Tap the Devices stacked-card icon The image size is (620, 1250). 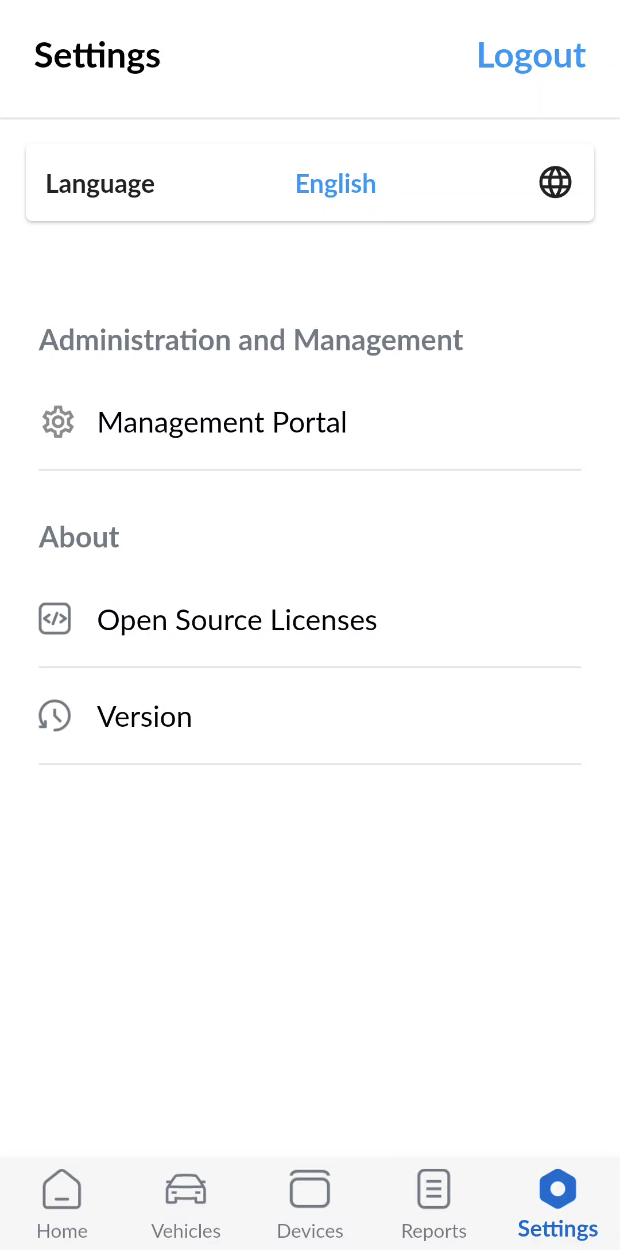(x=310, y=1190)
